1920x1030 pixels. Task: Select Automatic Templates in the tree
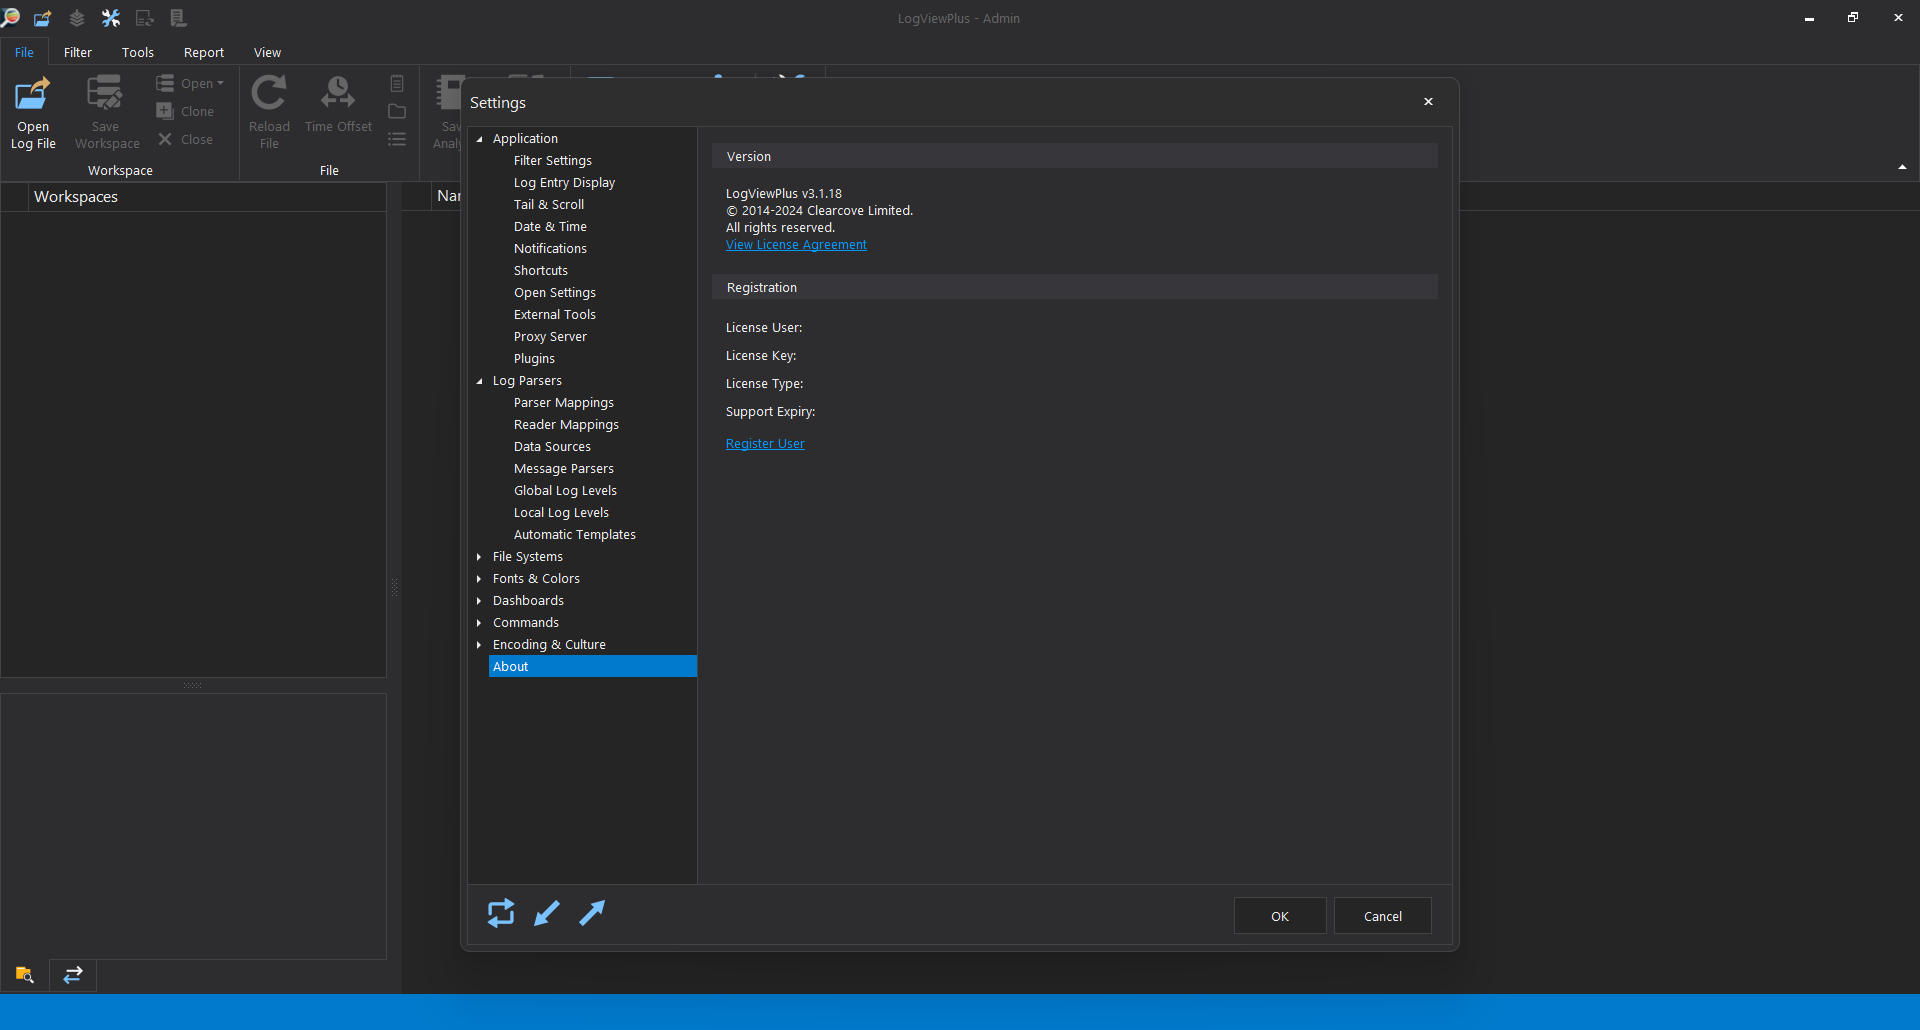click(x=575, y=535)
